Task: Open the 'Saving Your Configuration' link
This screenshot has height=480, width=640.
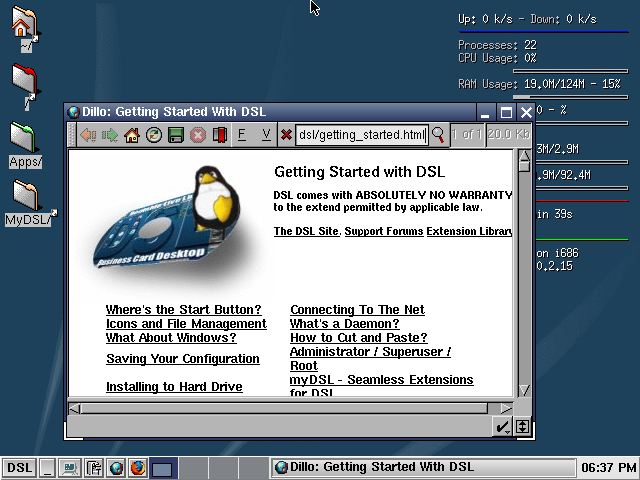Action: (183, 359)
